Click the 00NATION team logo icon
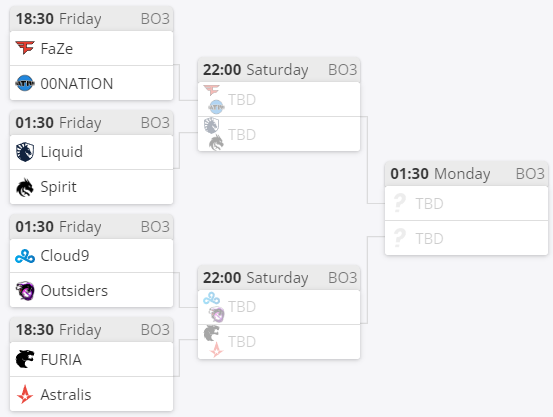The image size is (553, 417). pos(25,83)
